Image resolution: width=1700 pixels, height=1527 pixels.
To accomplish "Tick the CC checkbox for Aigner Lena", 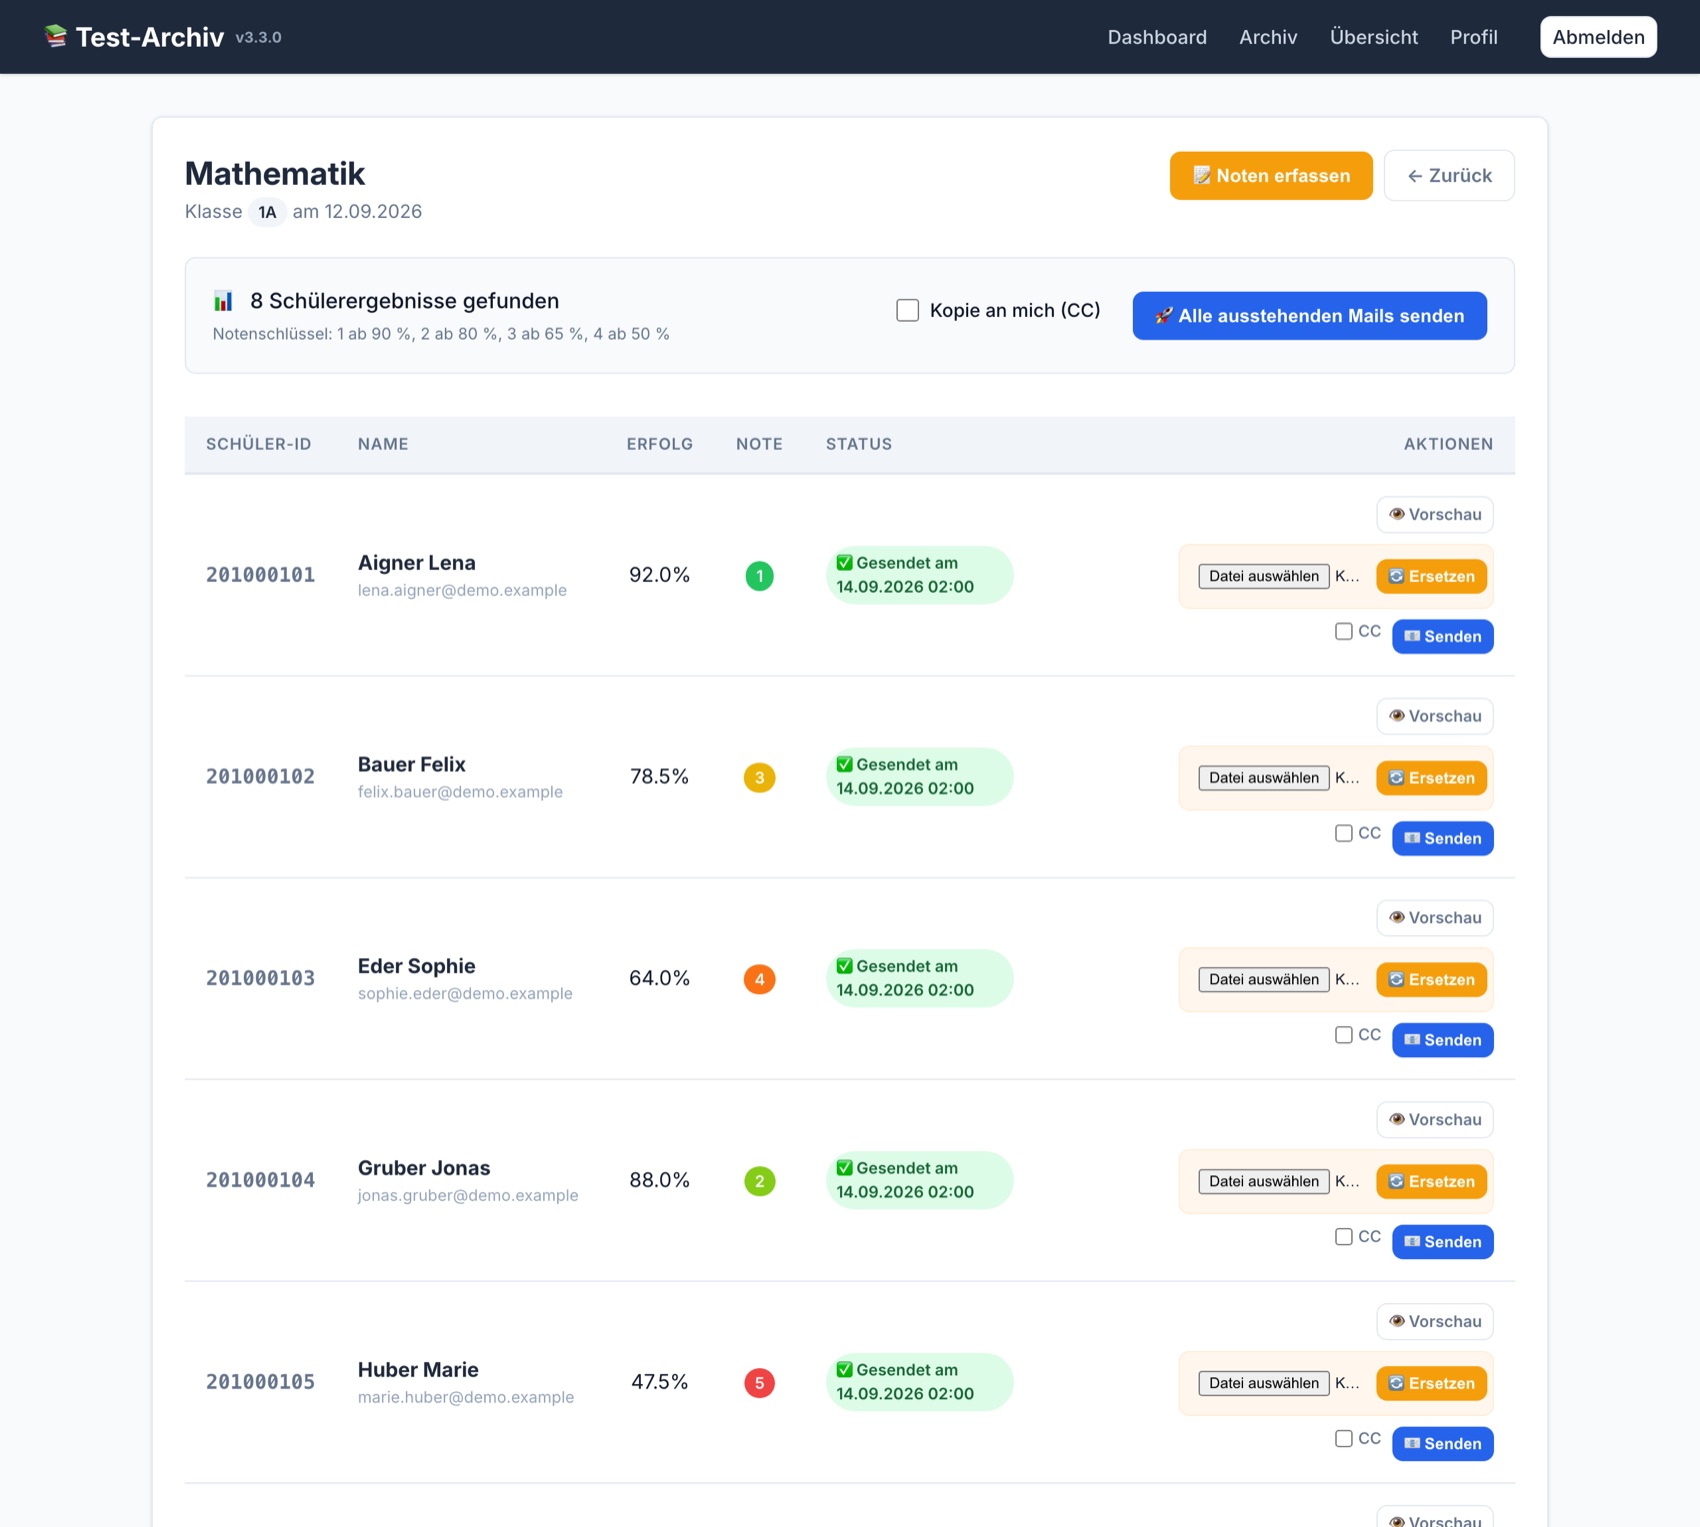I will (x=1344, y=631).
